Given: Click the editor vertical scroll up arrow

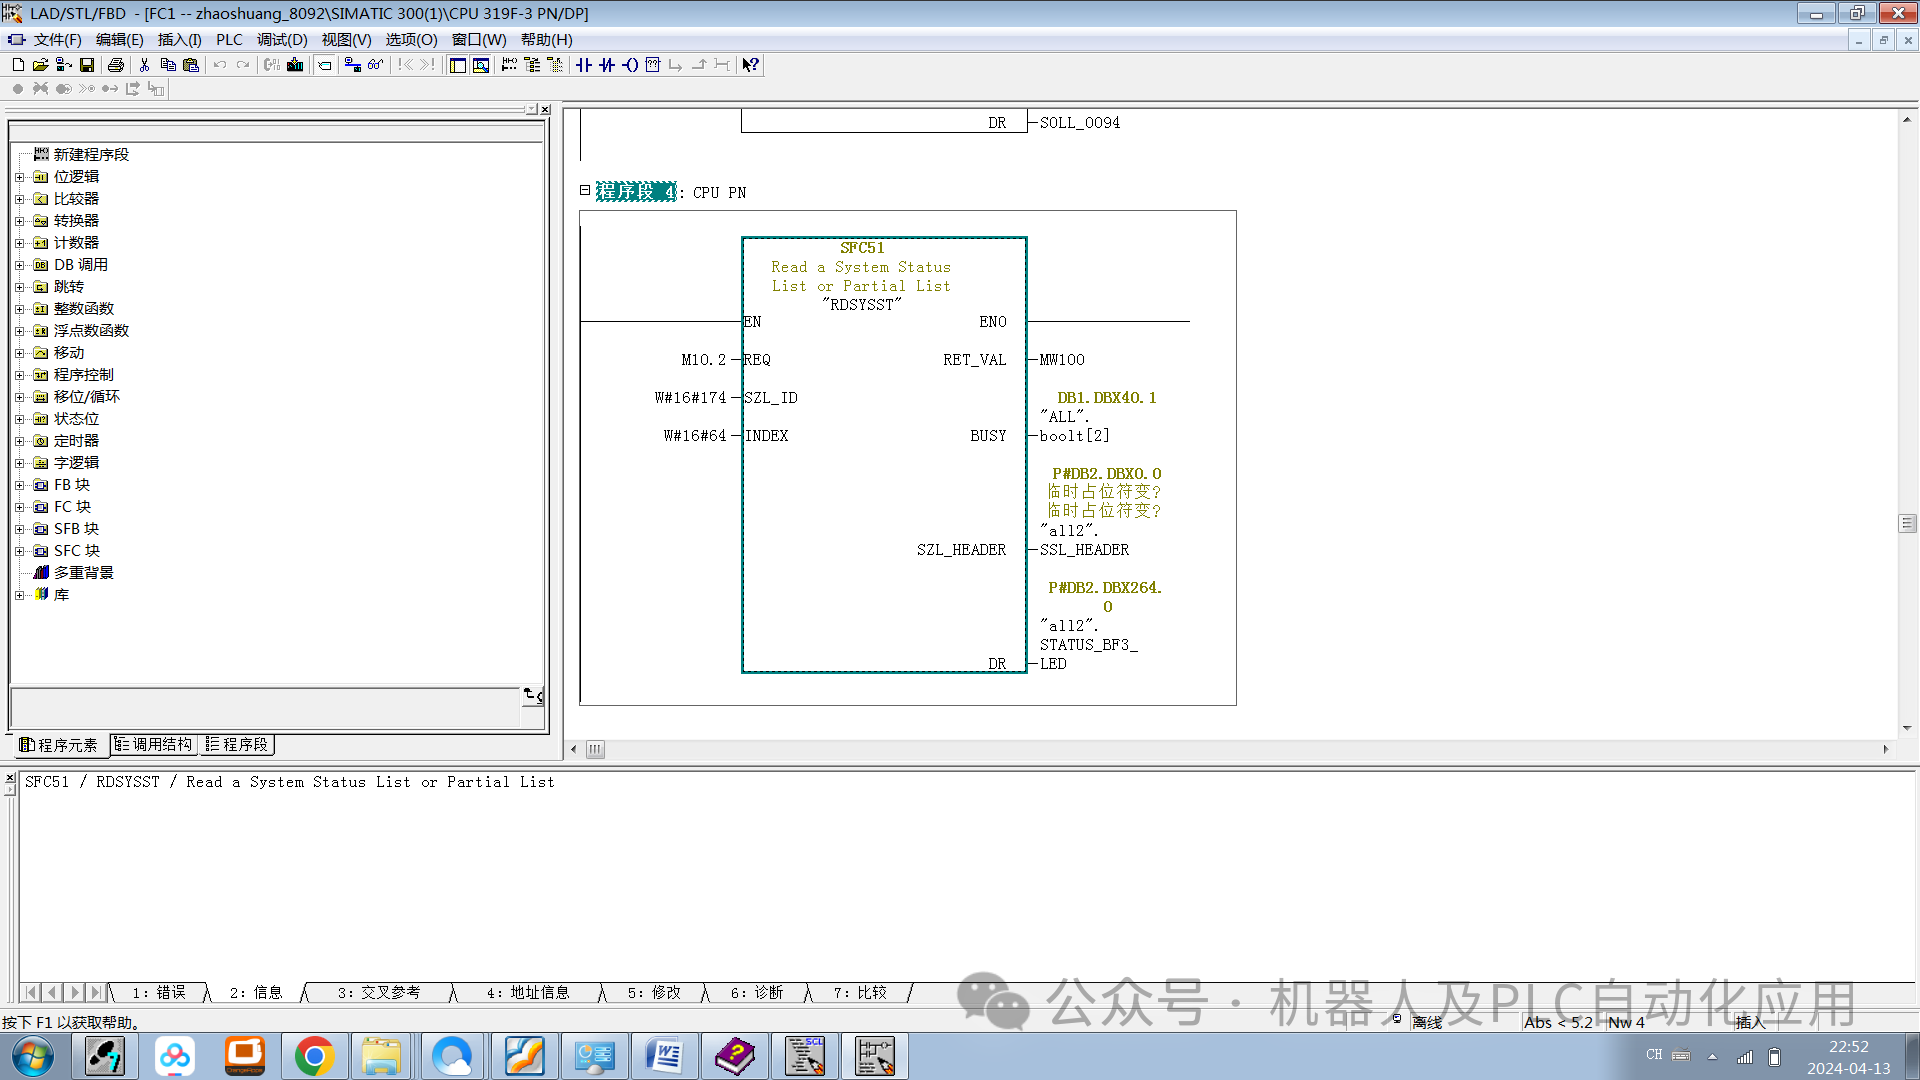Looking at the screenshot, I should point(1907,119).
